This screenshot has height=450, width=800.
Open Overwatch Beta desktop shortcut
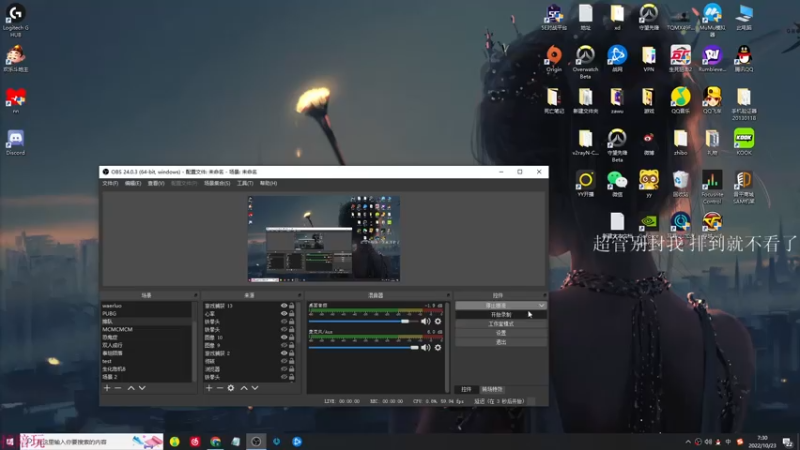coord(585,61)
